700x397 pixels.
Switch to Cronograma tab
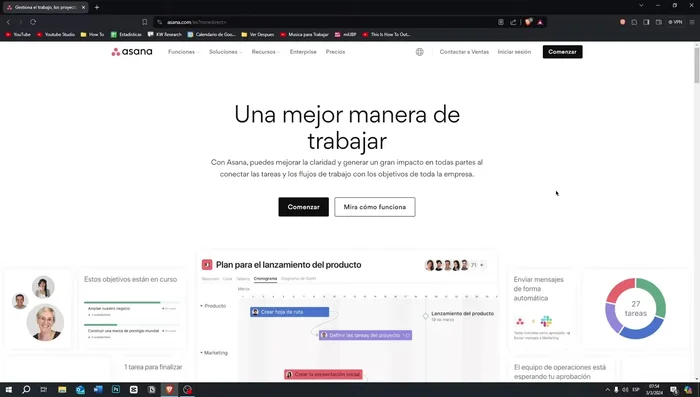coord(265,279)
